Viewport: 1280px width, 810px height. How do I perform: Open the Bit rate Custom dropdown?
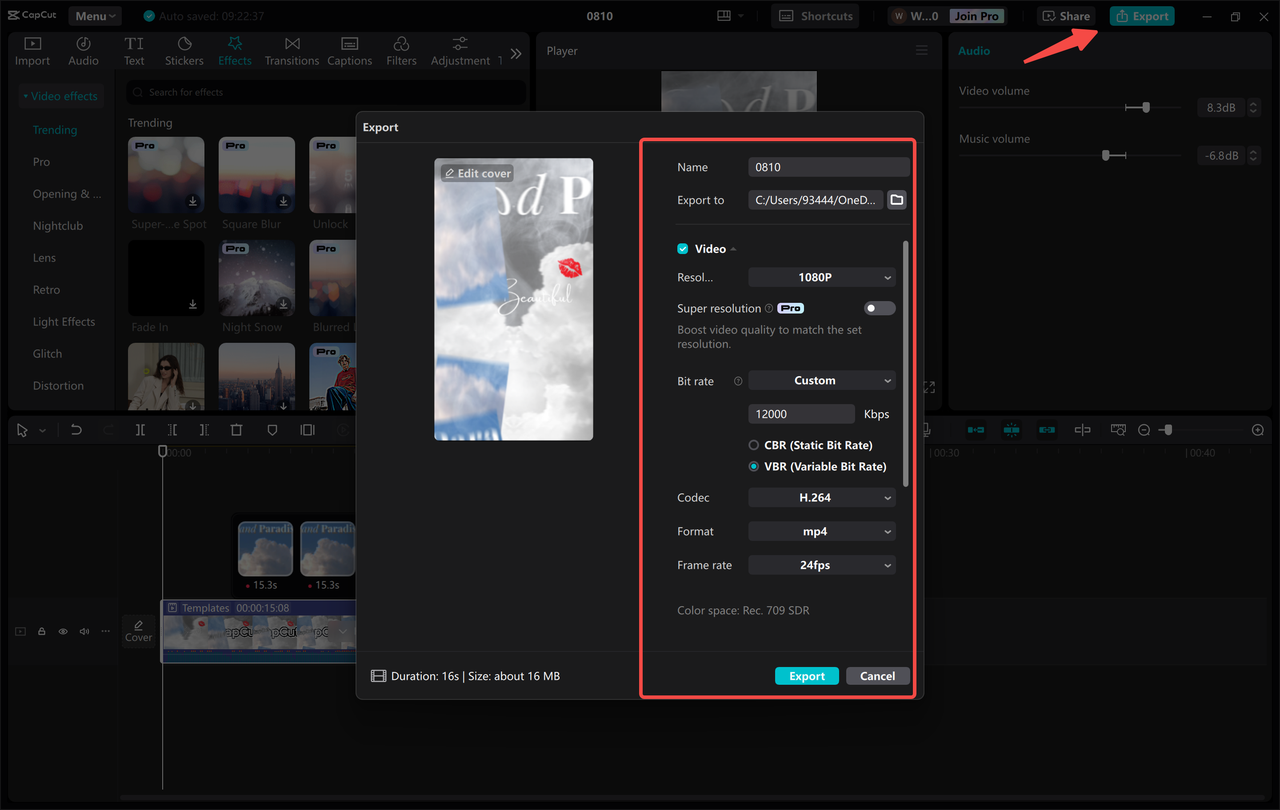822,381
